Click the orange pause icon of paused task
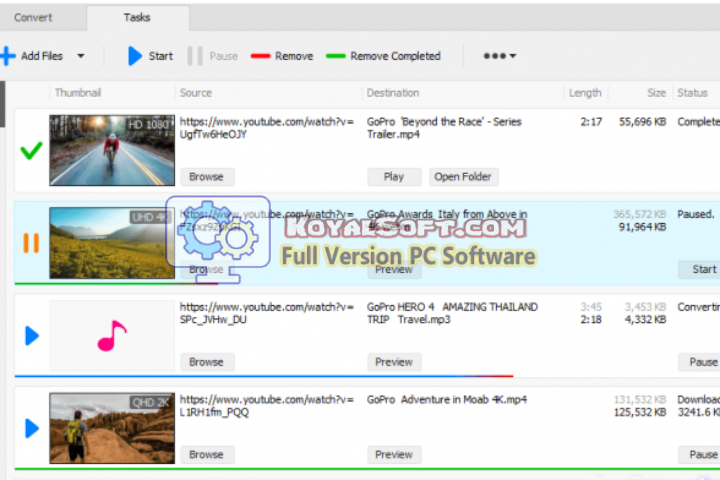Image resolution: width=720 pixels, height=480 pixels. click(x=31, y=243)
